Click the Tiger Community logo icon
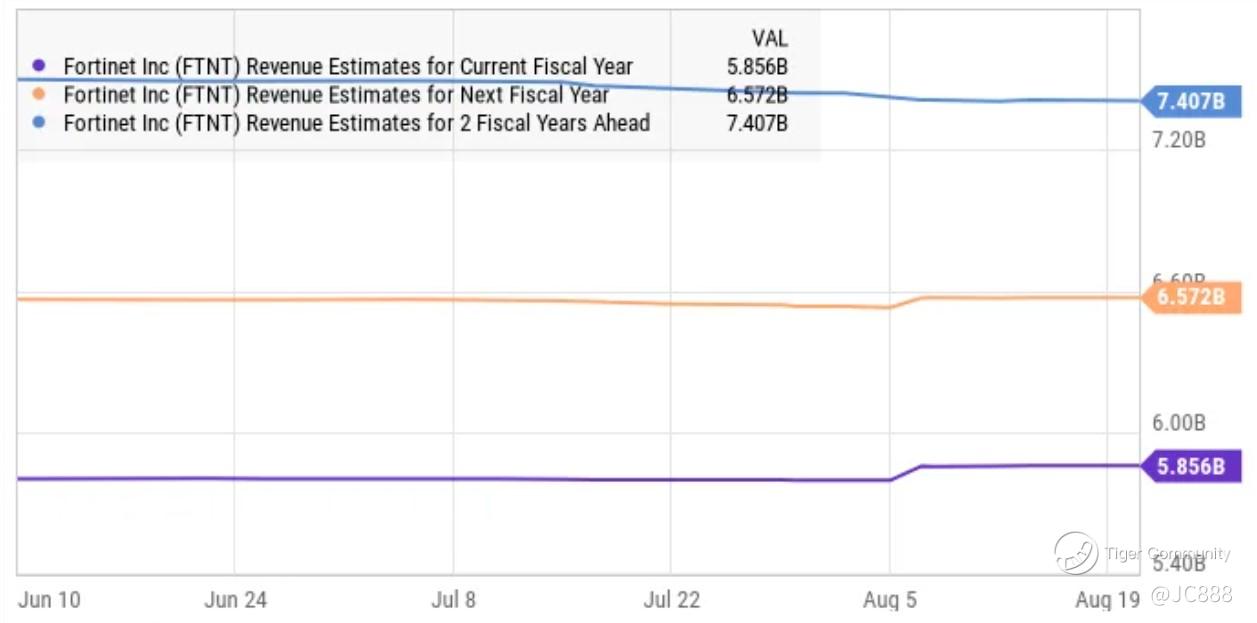This screenshot has height=623, width=1257. 1075,553
